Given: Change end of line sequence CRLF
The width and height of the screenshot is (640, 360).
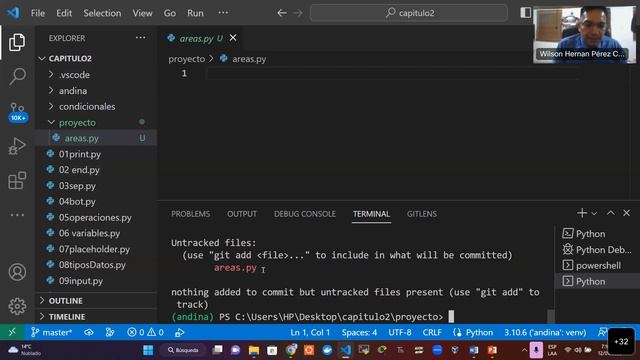Looking at the screenshot, I should point(432,333).
